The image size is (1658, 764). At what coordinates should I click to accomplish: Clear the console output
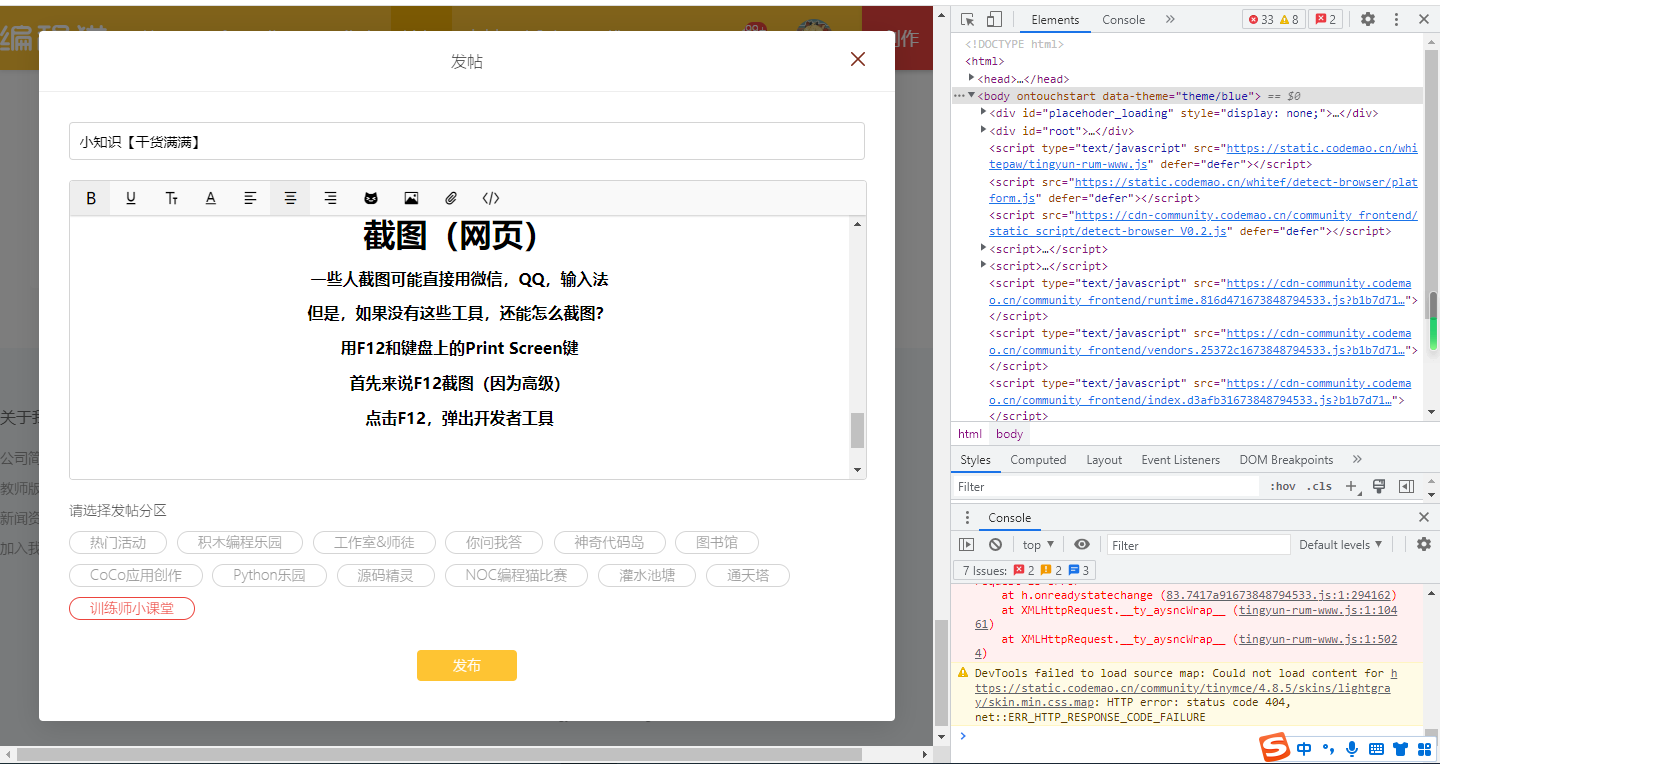click(995, 545)
